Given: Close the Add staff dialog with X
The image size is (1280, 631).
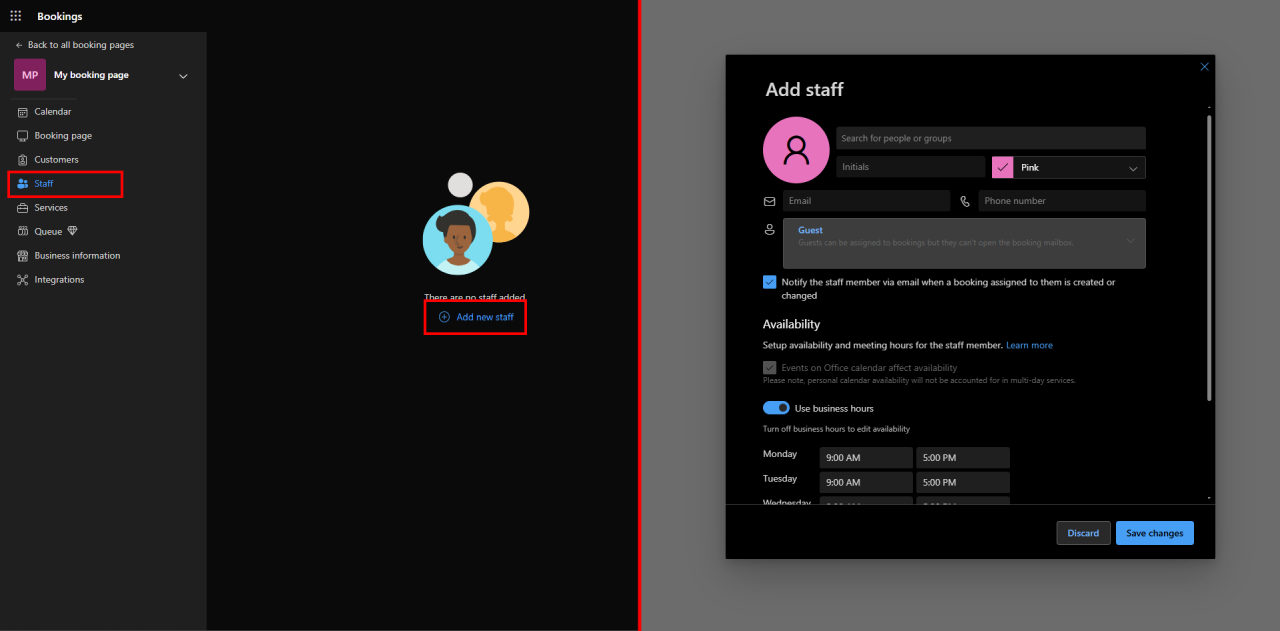Looking at the screenshot, I should pyautogui.click(x=1204, y=67).
